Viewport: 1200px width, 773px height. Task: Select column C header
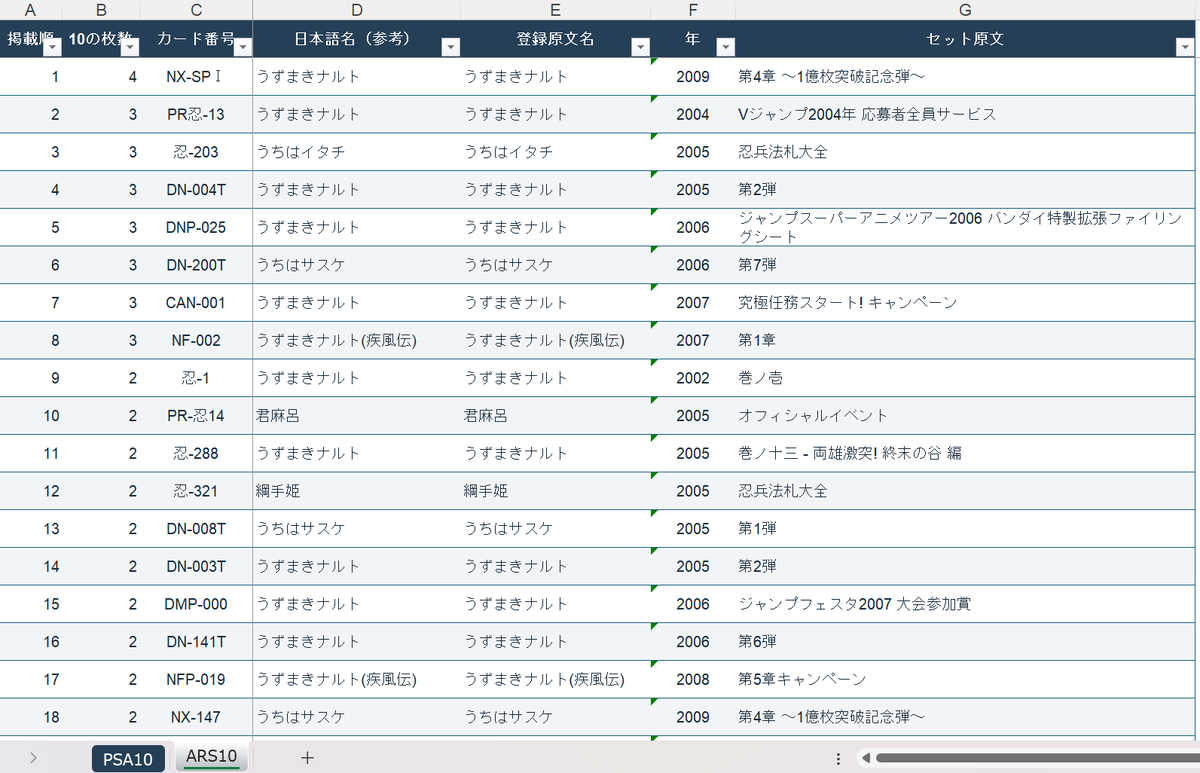196,10
